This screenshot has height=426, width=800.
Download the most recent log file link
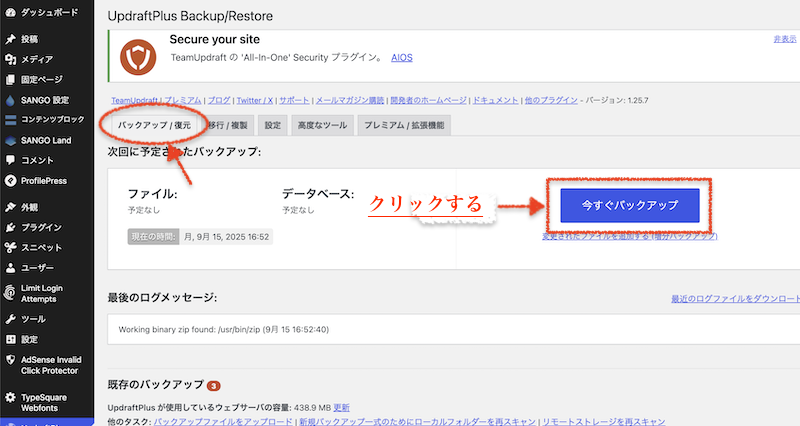[x=735, y=298]
